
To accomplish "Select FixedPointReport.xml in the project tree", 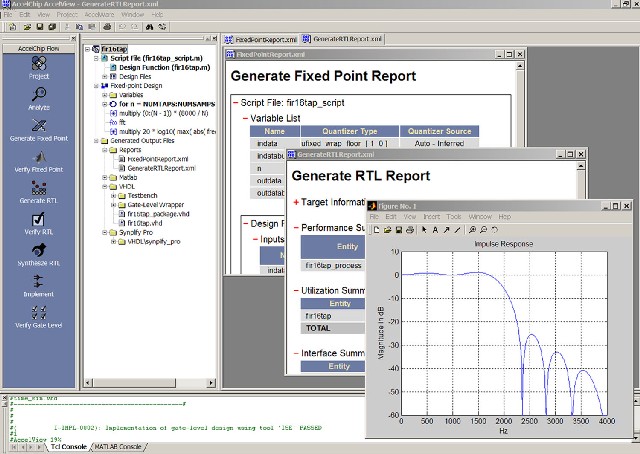I will pos(158,159).
